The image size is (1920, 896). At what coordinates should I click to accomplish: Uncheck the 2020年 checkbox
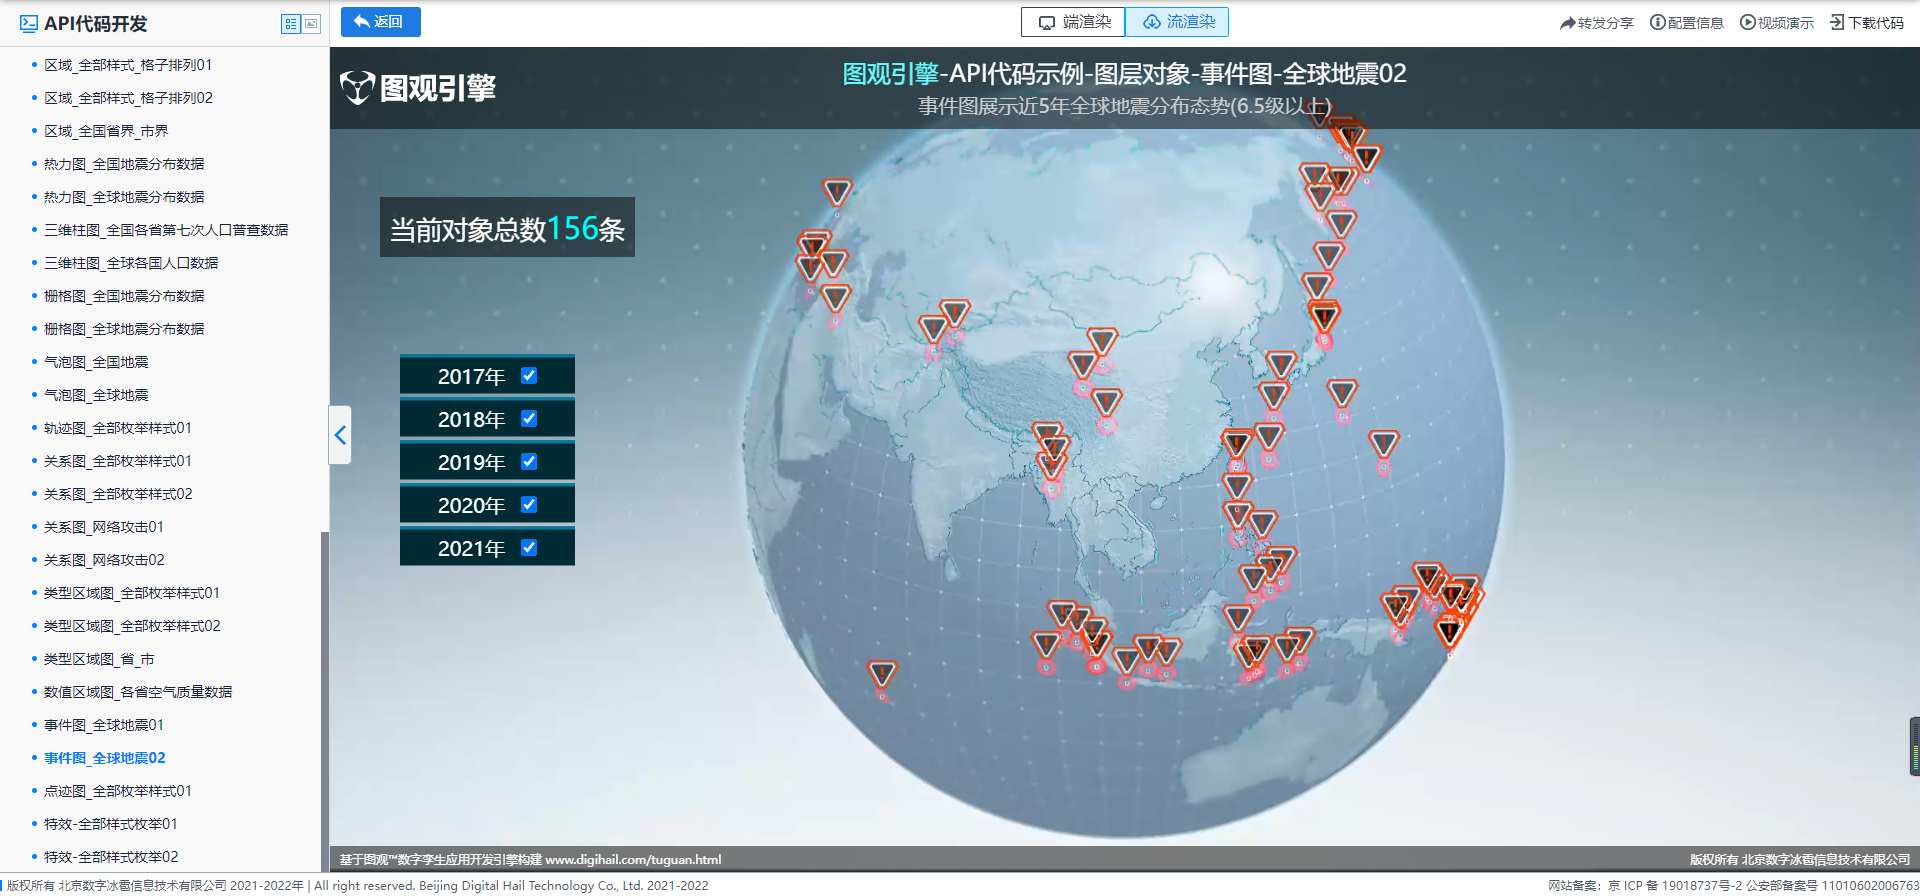[x=530, y=505]
